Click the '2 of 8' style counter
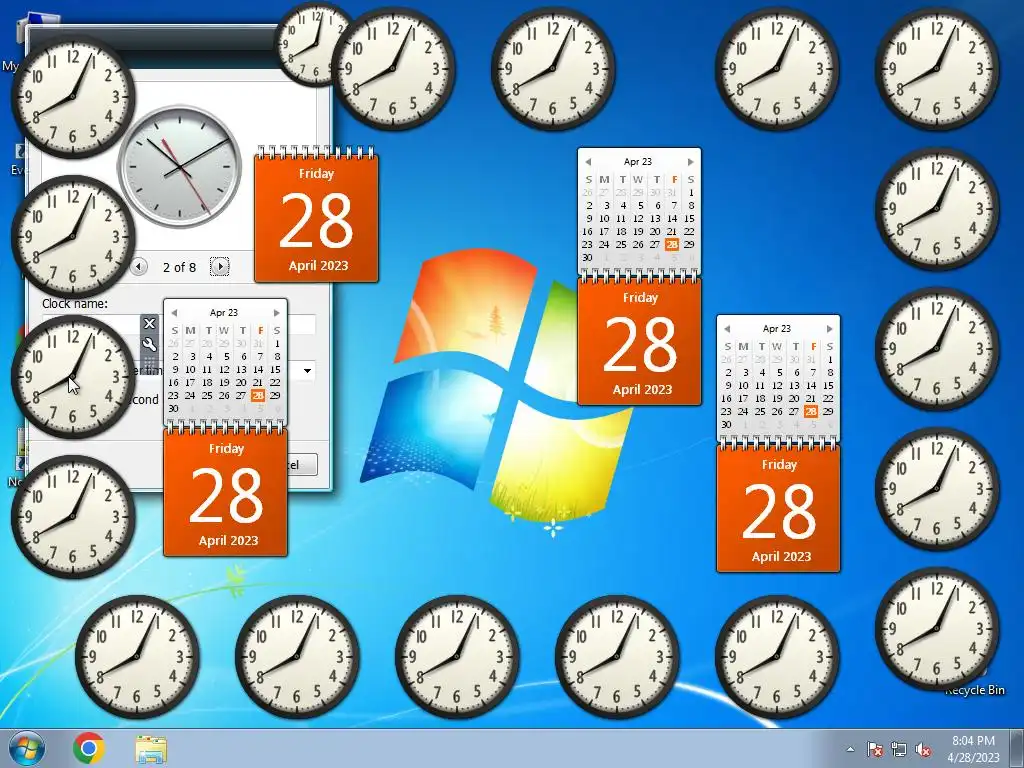 click(179, 267)
